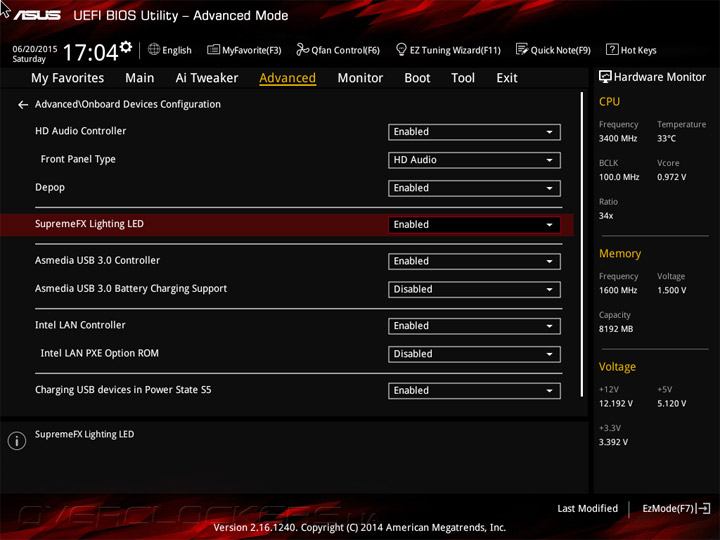Open the Front Panel Type dropdown
720x540 pixels.
click(474, 160)
